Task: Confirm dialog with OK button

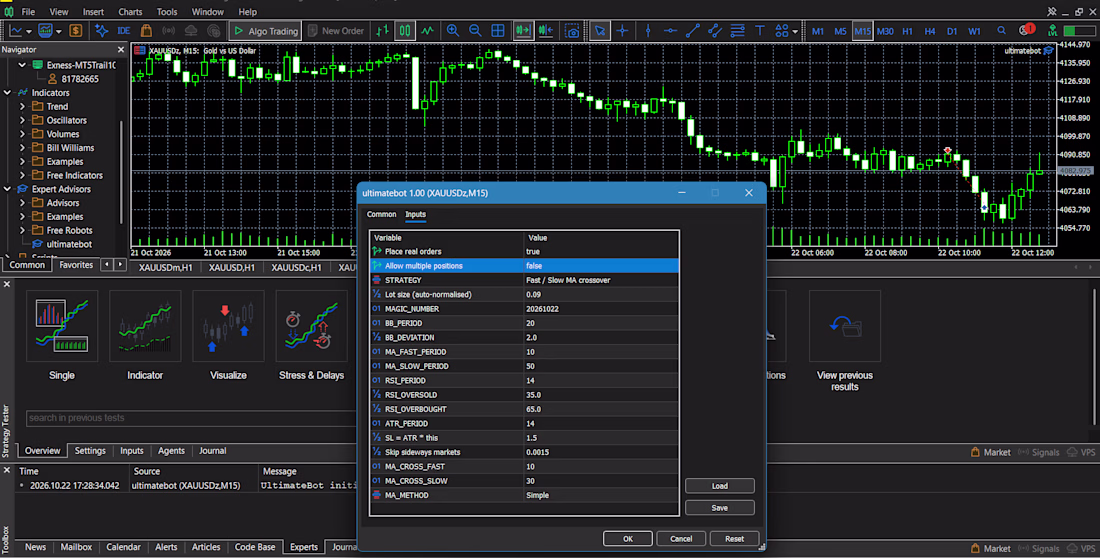Action: tap(628, 538)
